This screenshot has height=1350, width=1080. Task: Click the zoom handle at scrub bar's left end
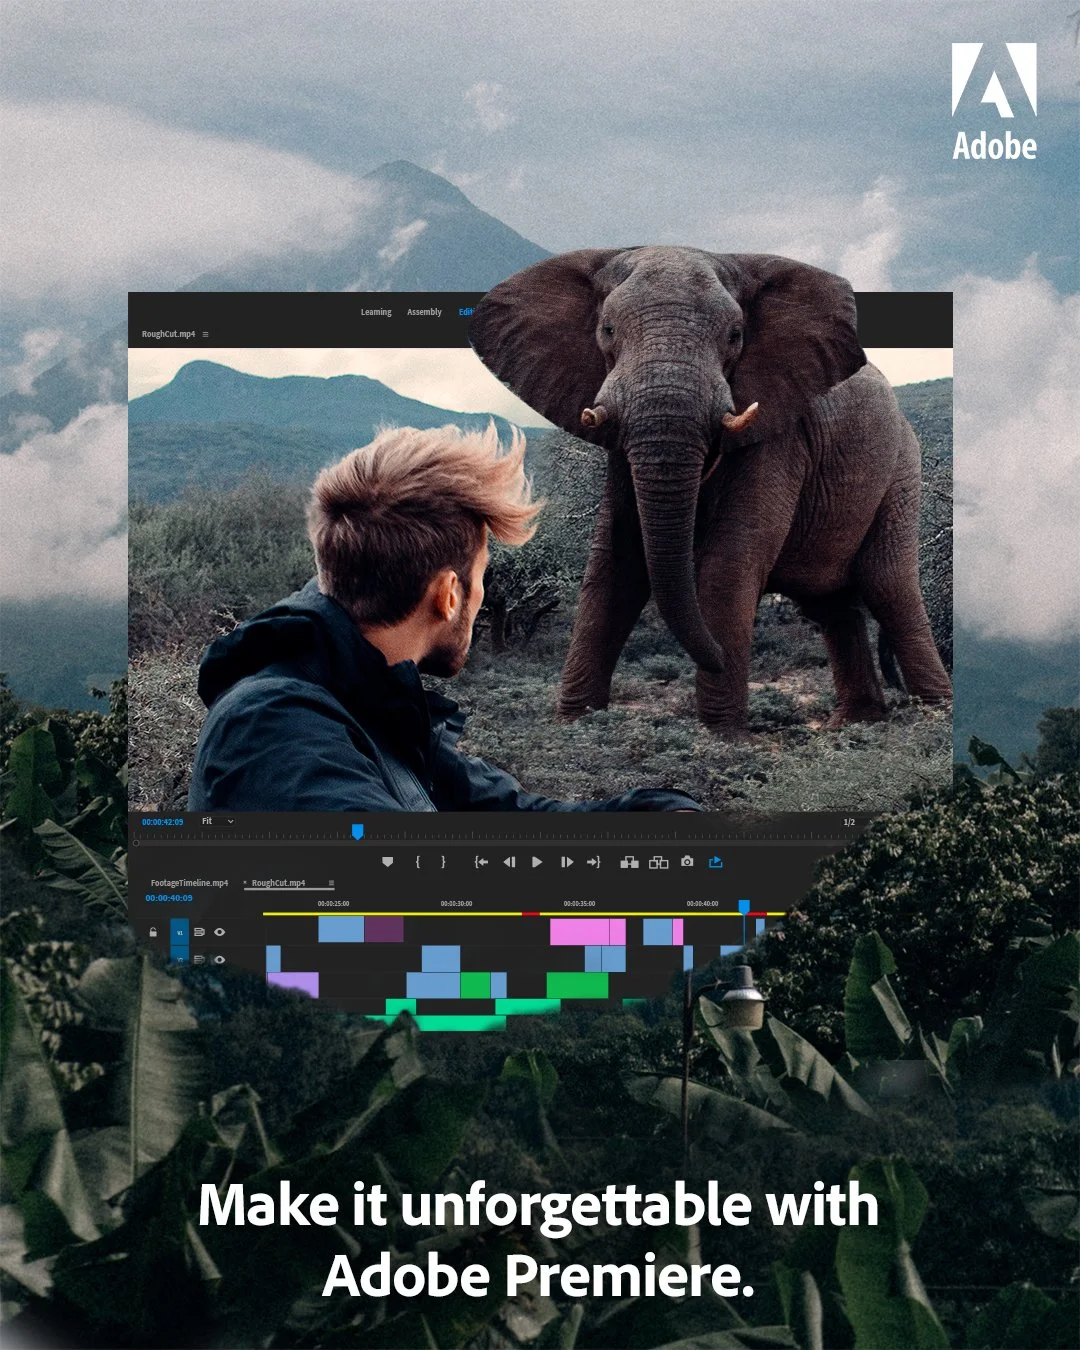tap(136, 843)
